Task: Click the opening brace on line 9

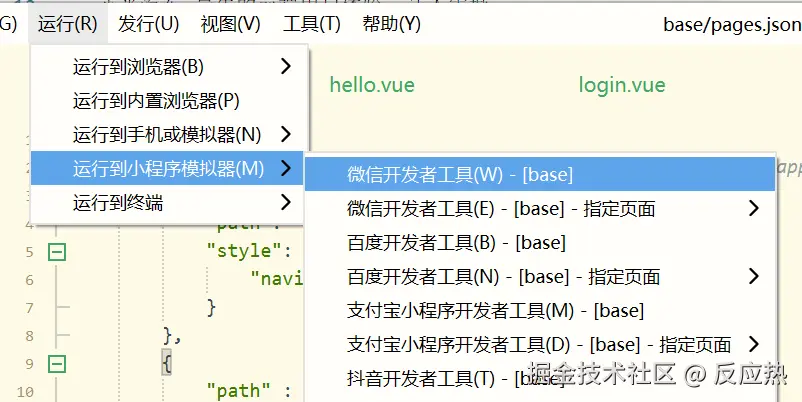Action: tap(167, 364)
